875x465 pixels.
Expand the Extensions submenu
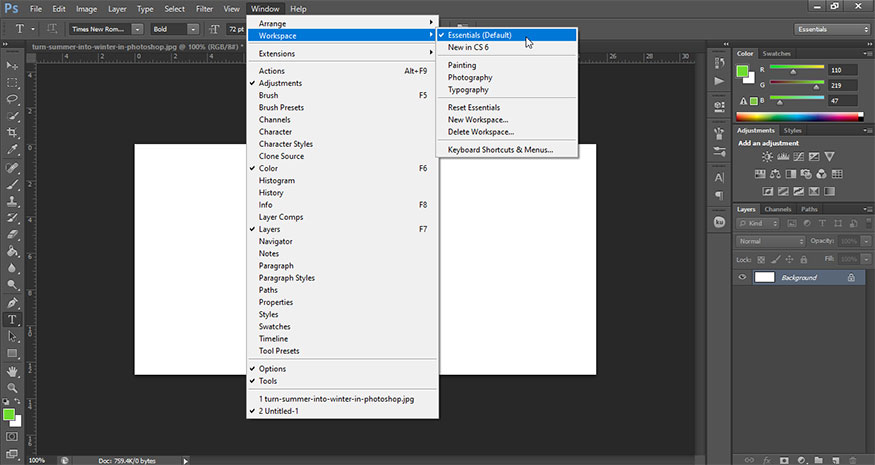click(343, 54)
